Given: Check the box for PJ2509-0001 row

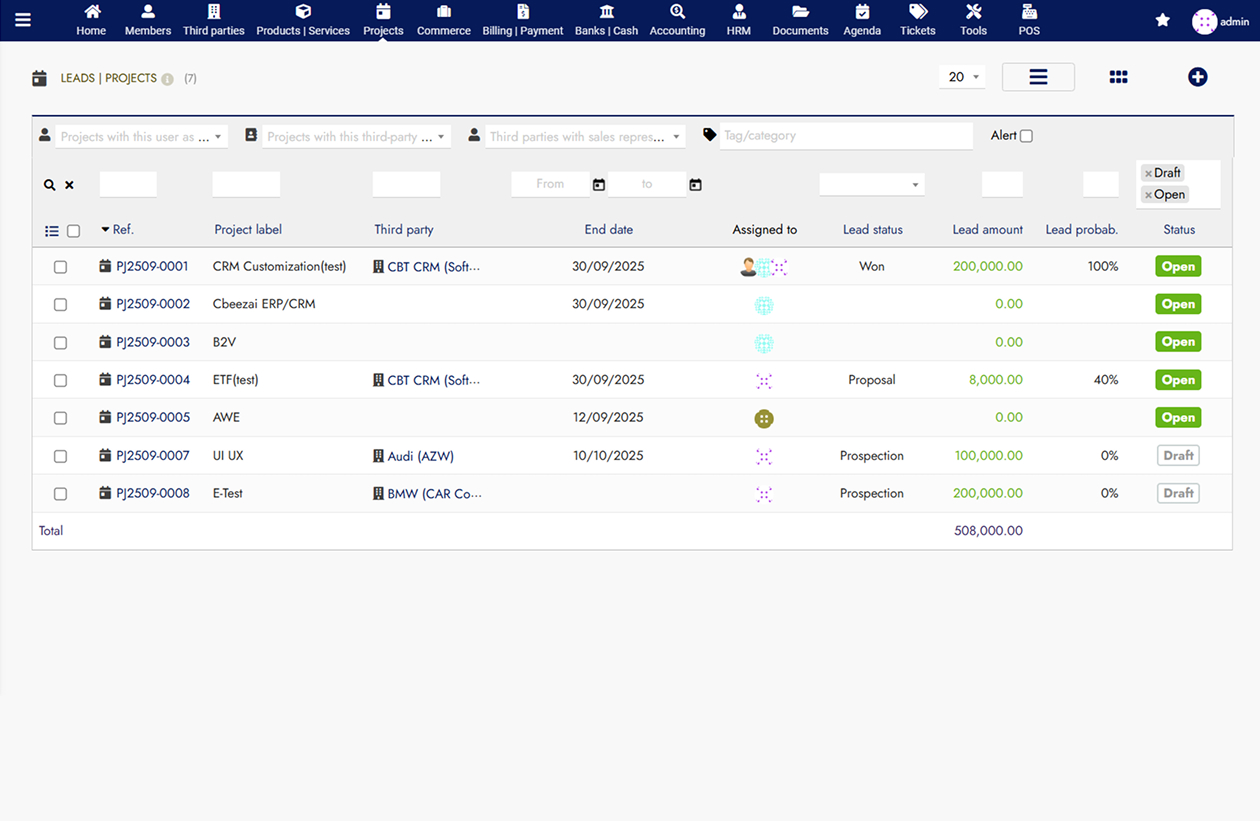Looking at the screenshot, I should tap(60, 267).
